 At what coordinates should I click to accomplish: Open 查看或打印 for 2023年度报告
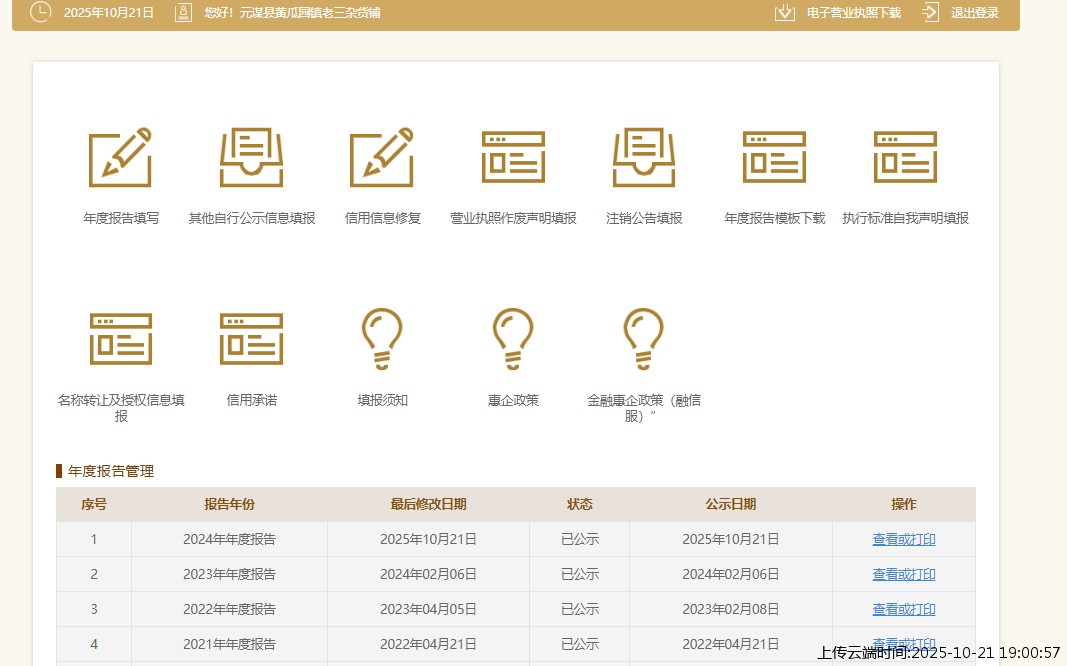904,574
